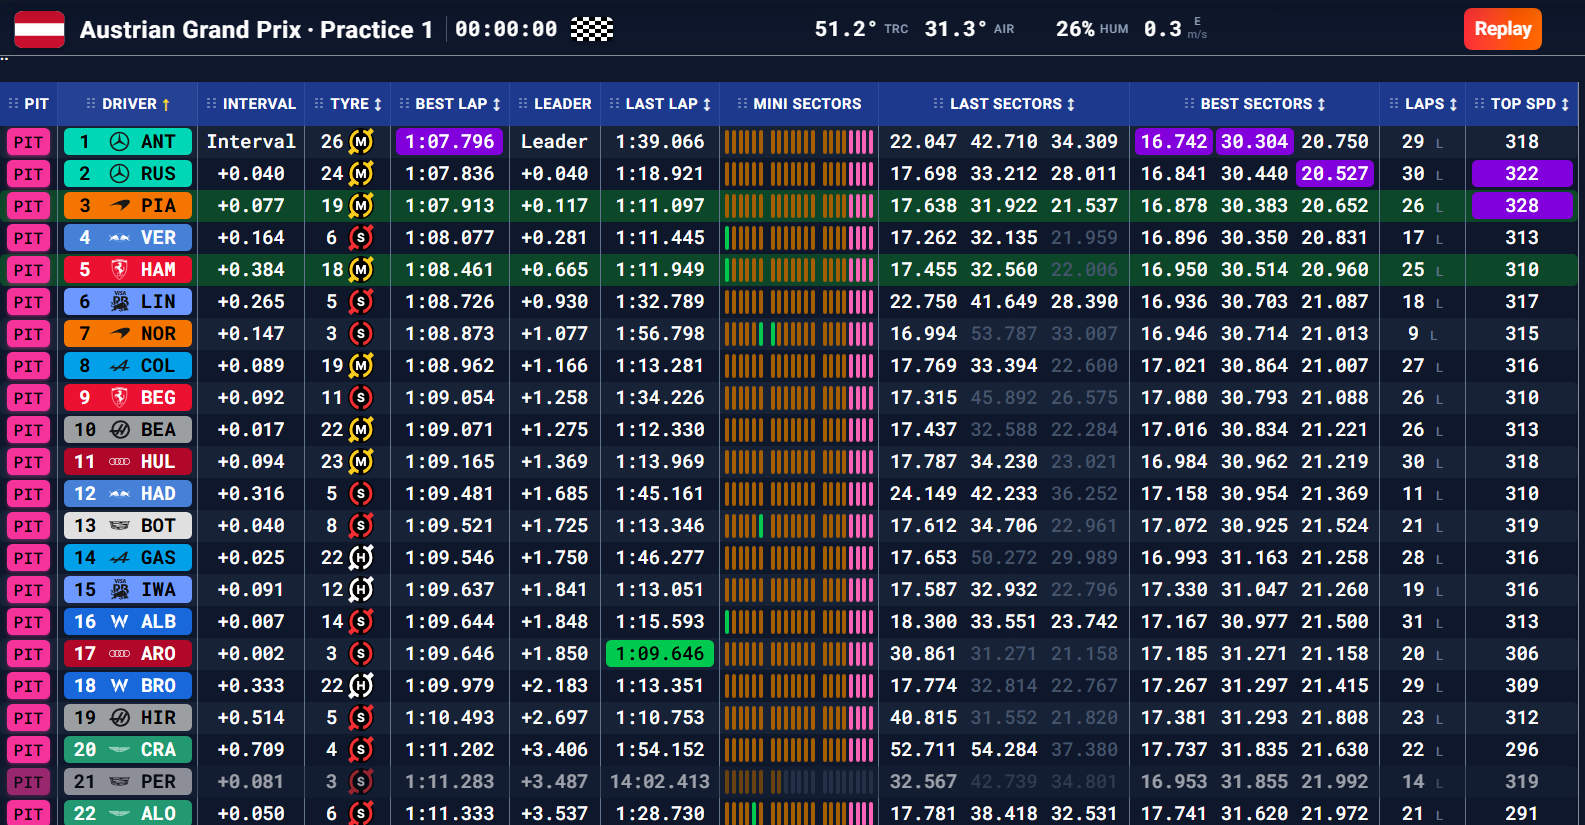Click the Aston Martin logo next to CRA

119,750
